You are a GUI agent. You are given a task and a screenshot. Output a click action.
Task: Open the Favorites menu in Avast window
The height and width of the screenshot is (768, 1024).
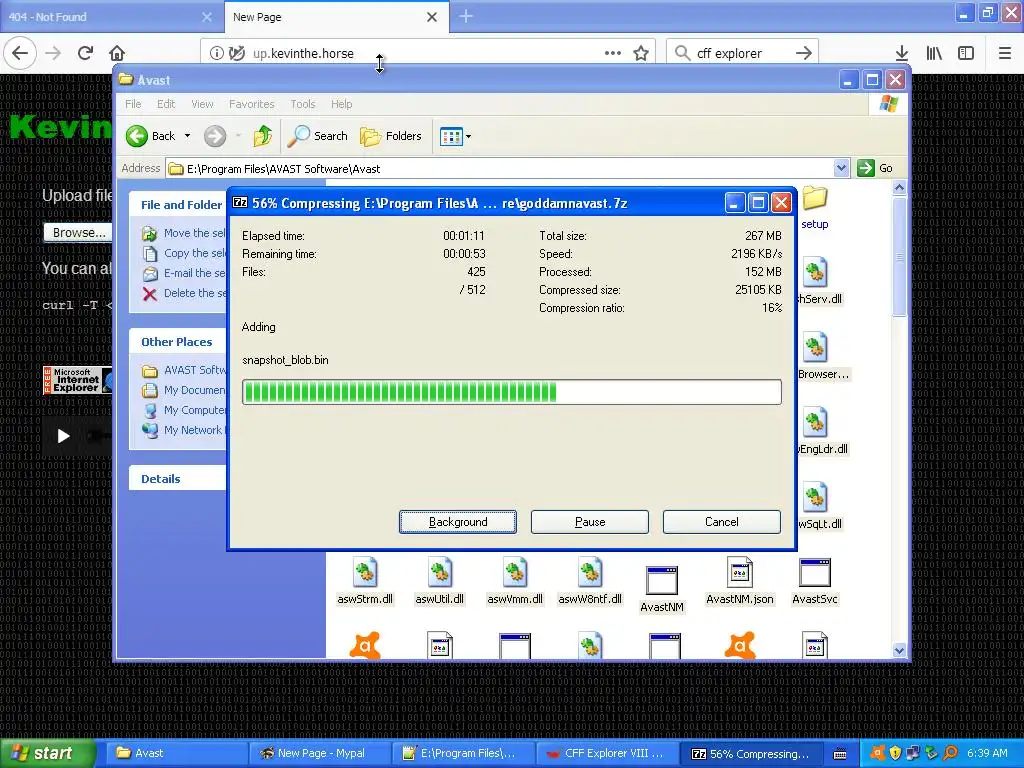pos(251,104)
